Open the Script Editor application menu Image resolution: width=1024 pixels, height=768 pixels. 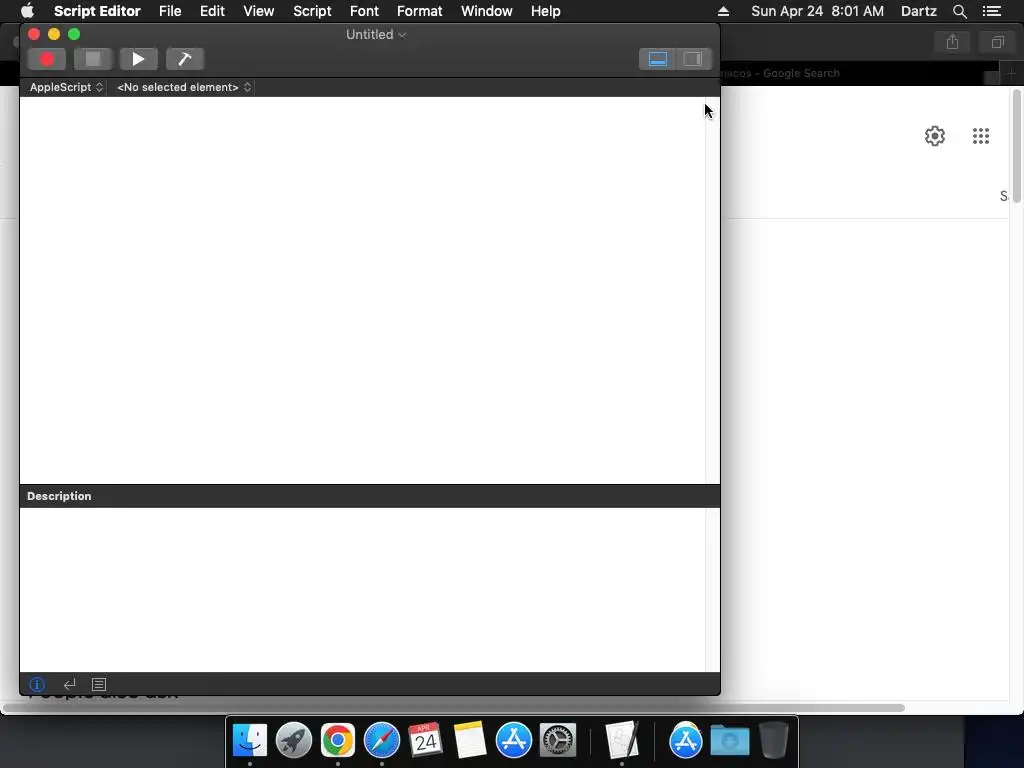coord(97,11)
